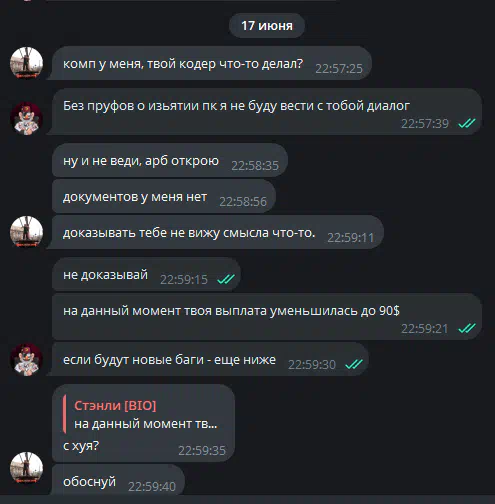Select message 'ну и не веди, арб открою'
495x504 pixels.
tap(170, 160)
